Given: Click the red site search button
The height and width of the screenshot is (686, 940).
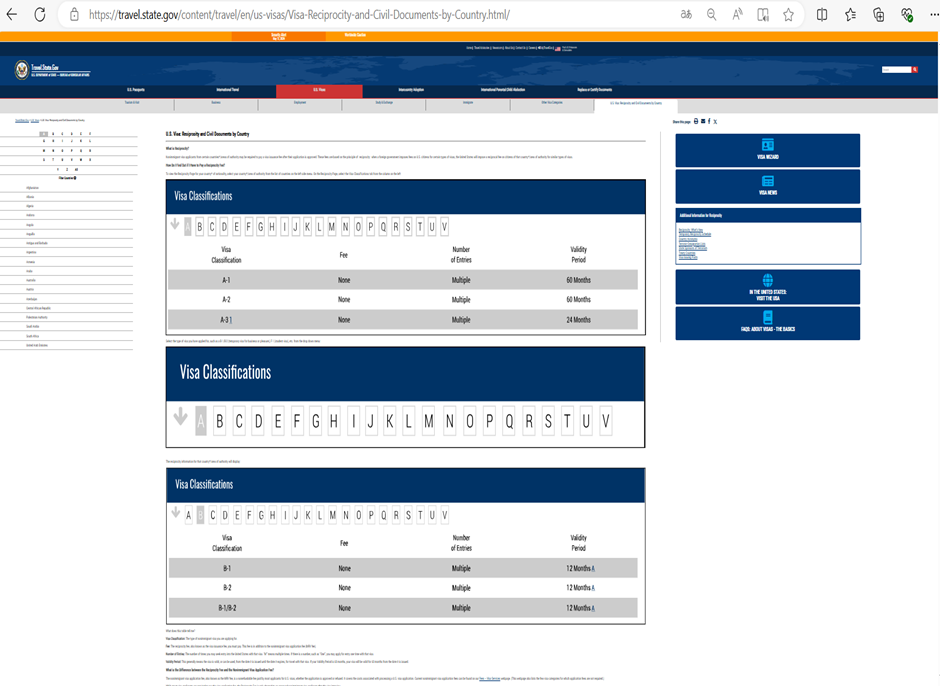Looking at the screenshot, I should pyautogui.click(x=915, y=70).
